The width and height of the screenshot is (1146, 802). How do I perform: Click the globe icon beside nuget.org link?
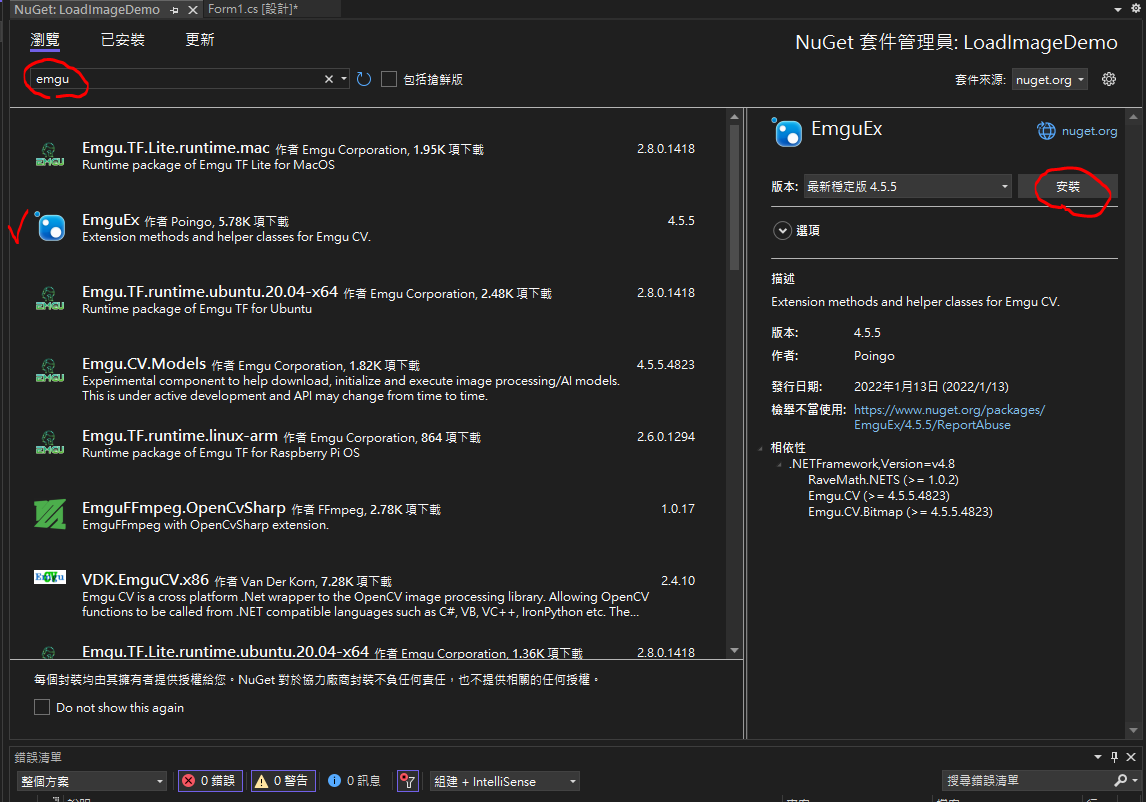coord(1046,131)
